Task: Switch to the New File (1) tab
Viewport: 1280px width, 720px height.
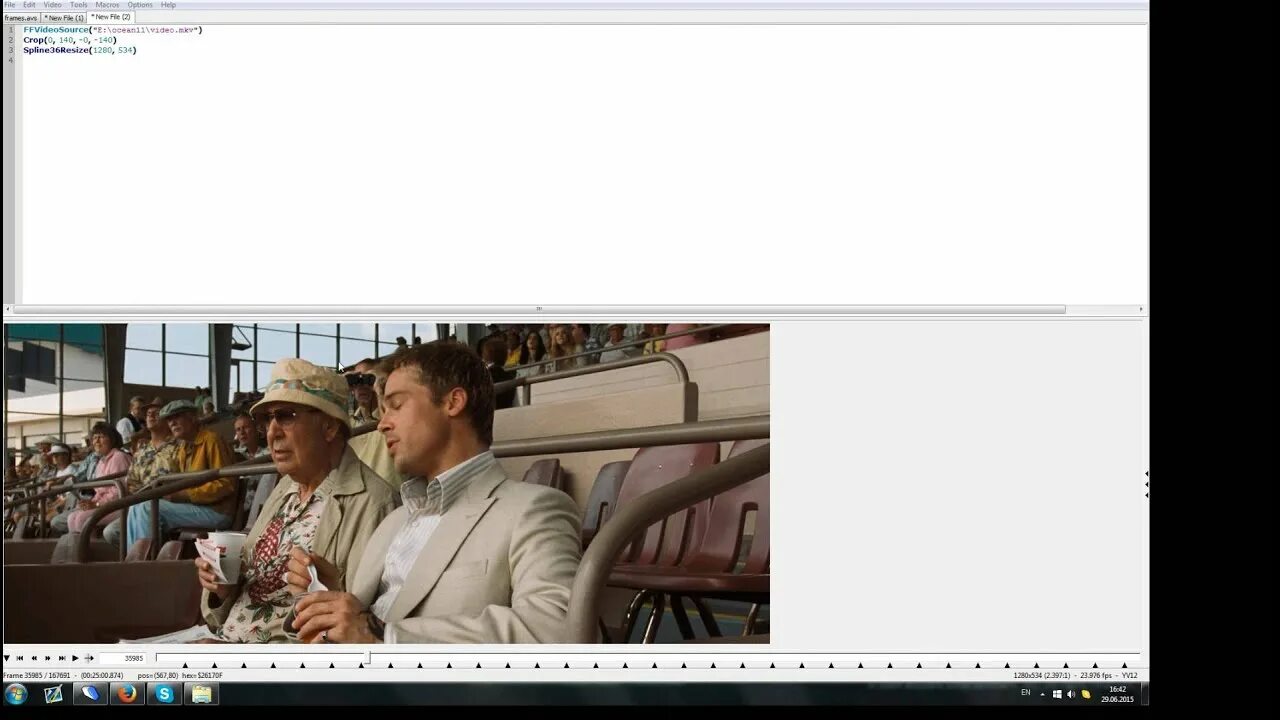Action: pos(65,18)
